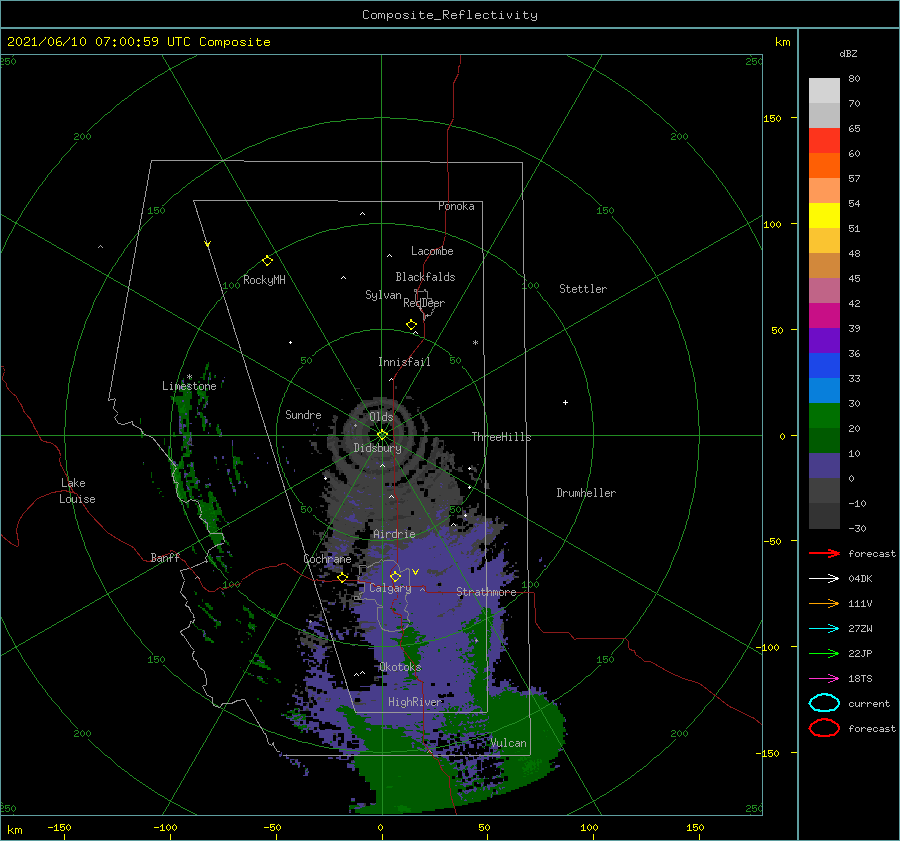The width and height of the screenshot is (900, 841).
Task: Select the Airdrie label
Action: [x=394, y=534]
